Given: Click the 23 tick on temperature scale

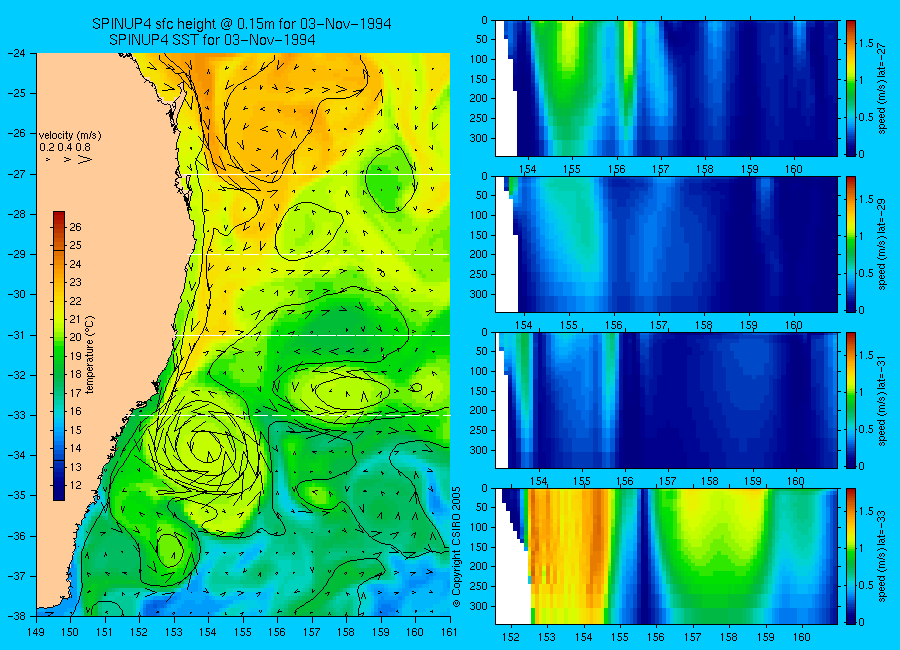Looking at the screenshot, I should click(75, 282).
